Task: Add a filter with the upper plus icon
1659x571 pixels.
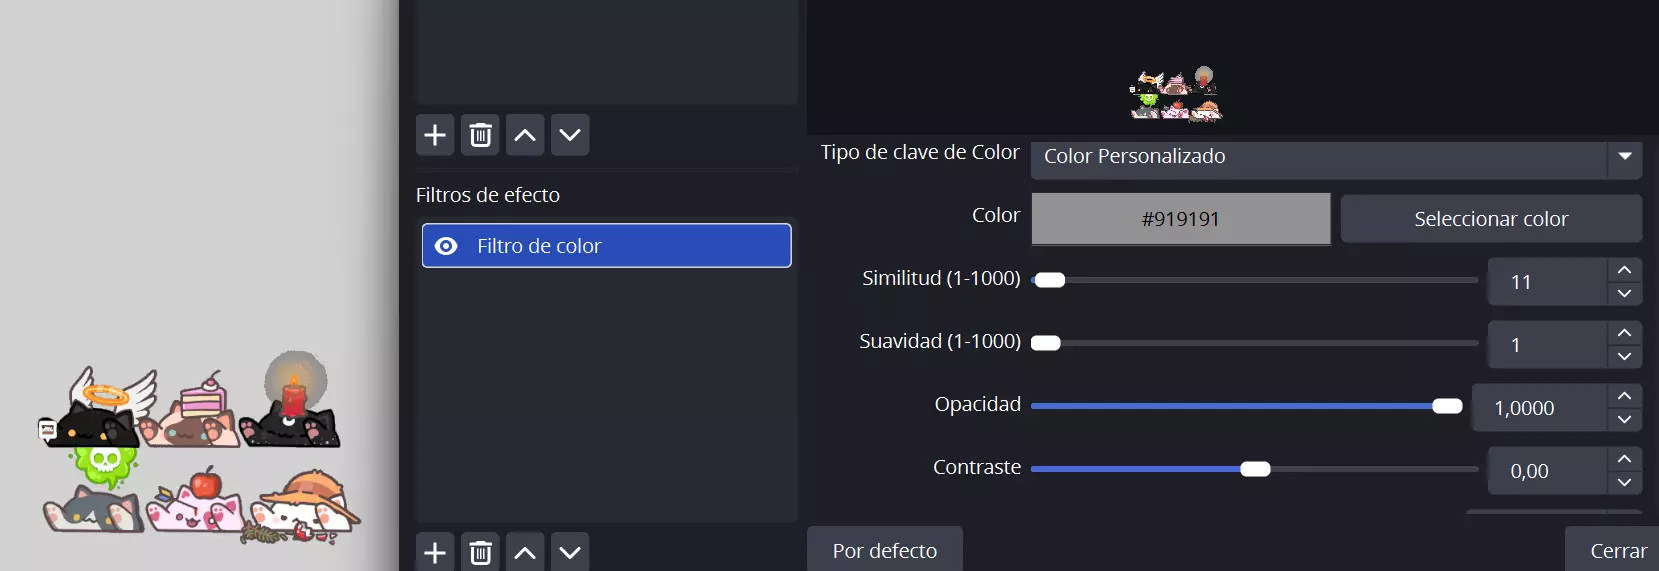Action: pyautogui.click(x=435, y=135)
